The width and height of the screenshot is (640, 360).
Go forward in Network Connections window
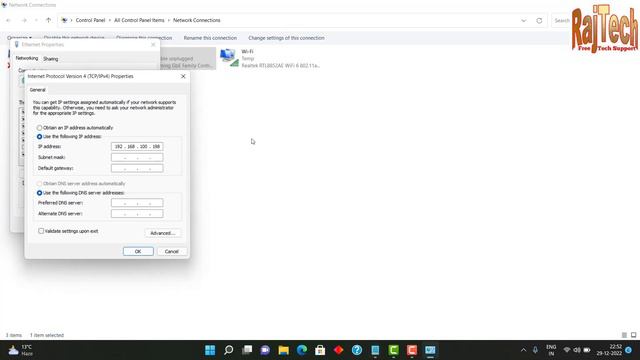(24, 20)
